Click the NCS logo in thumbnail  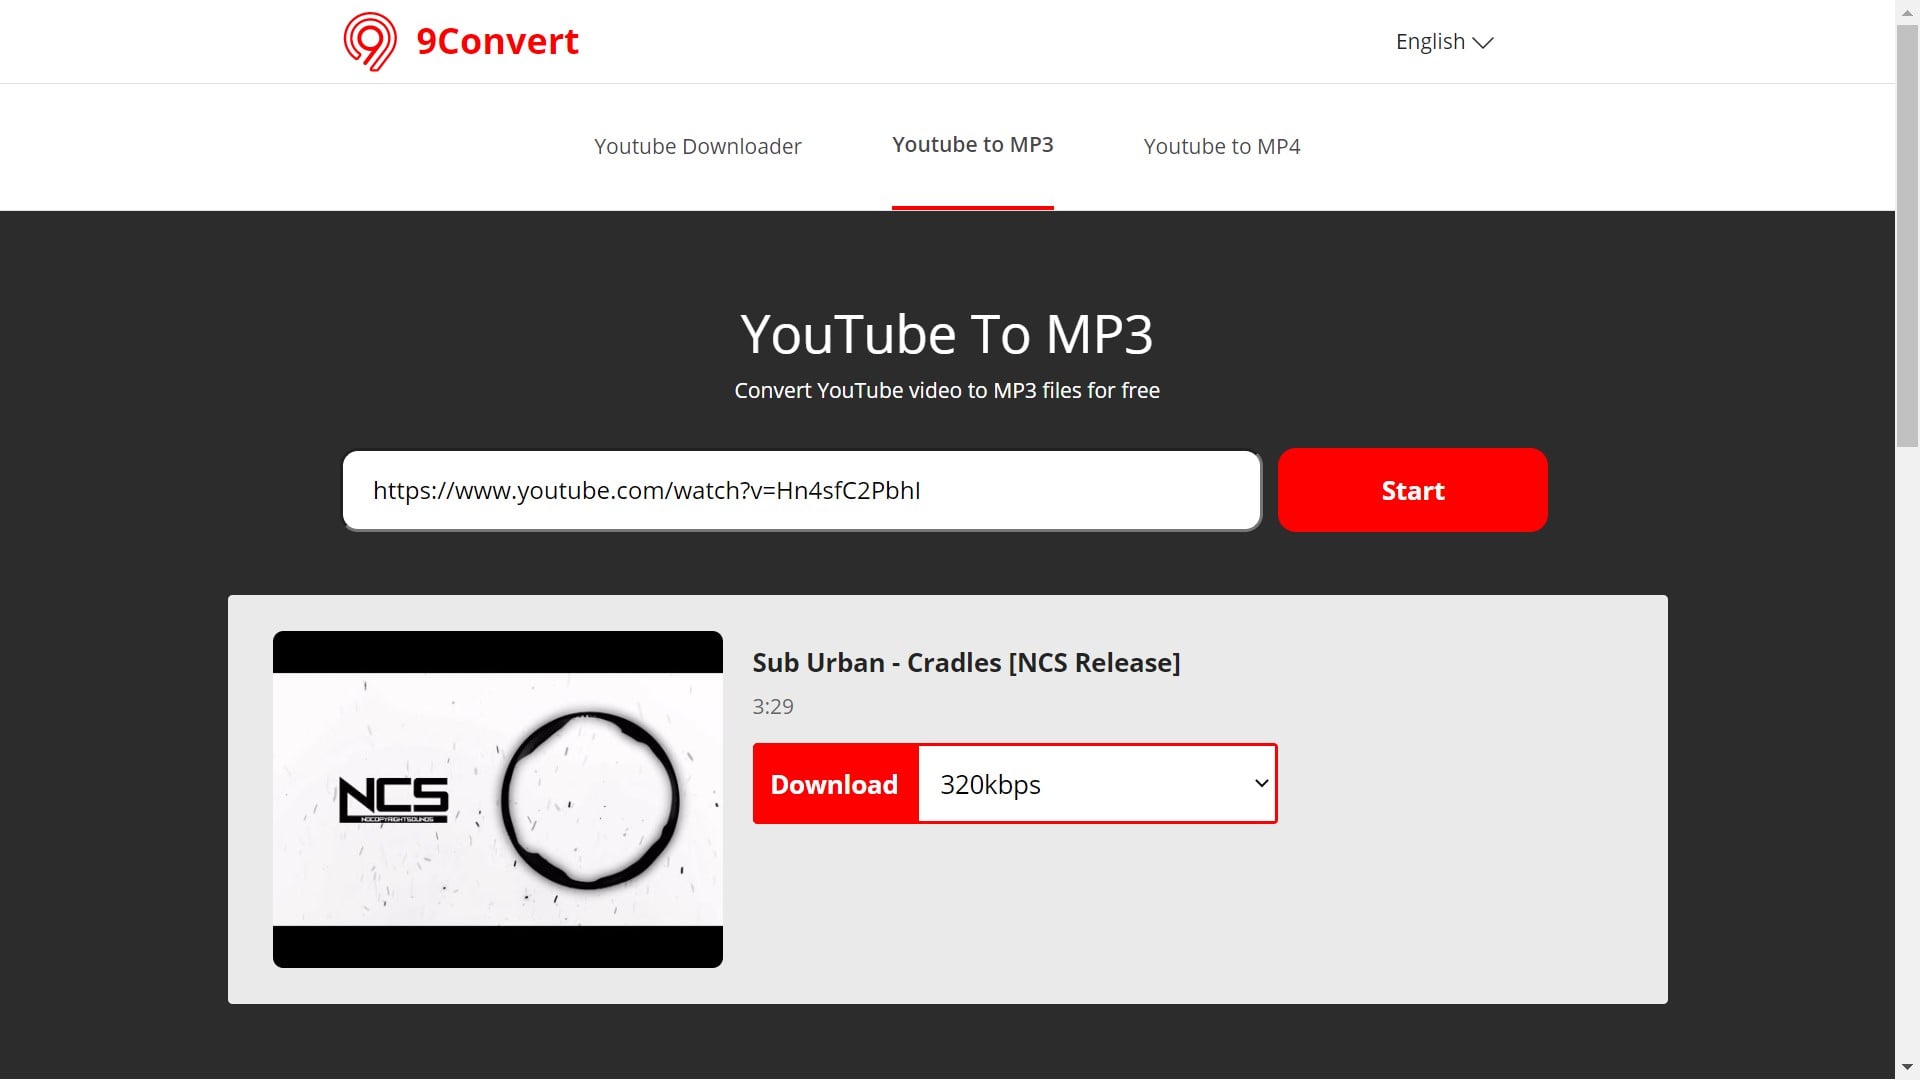click(x=394, y=799)
